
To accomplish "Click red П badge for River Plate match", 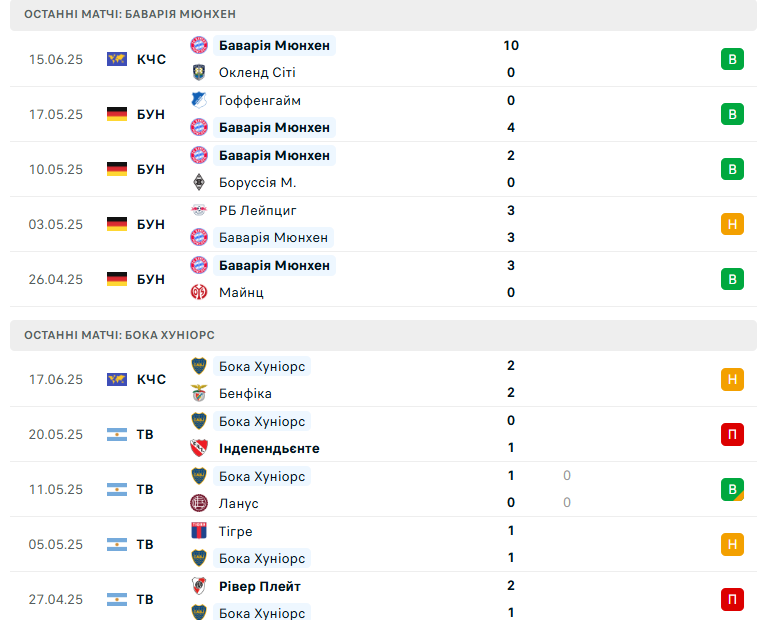I will coord(732,599).
